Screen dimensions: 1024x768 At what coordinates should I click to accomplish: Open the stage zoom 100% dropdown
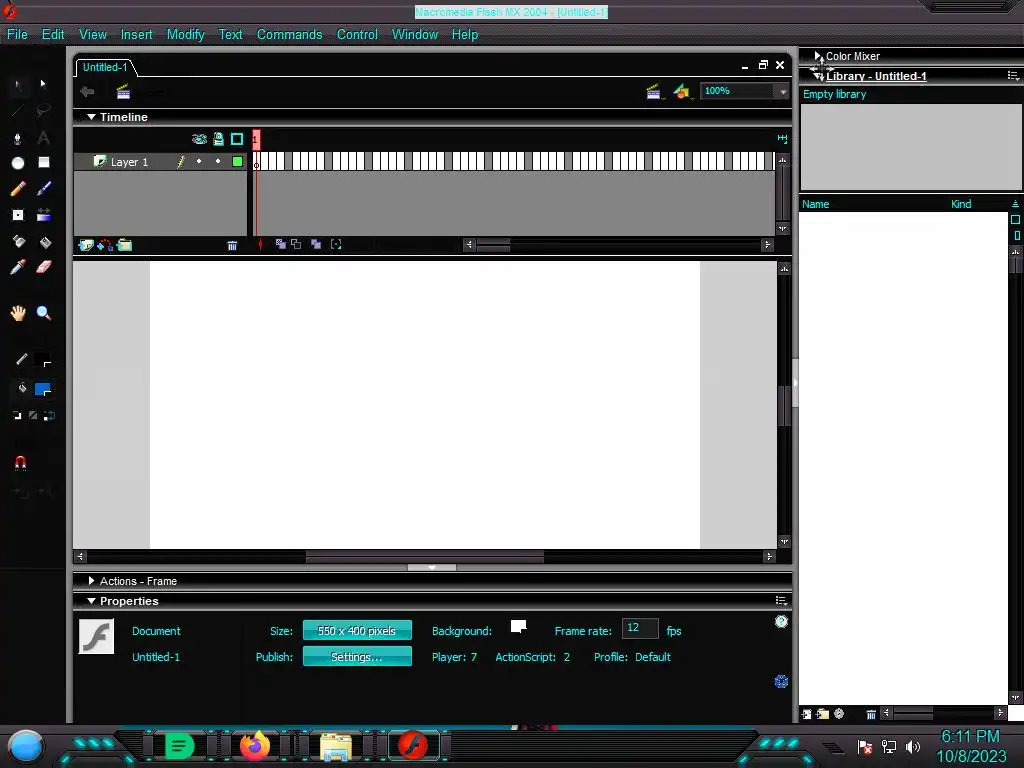[x=782, y=91]
